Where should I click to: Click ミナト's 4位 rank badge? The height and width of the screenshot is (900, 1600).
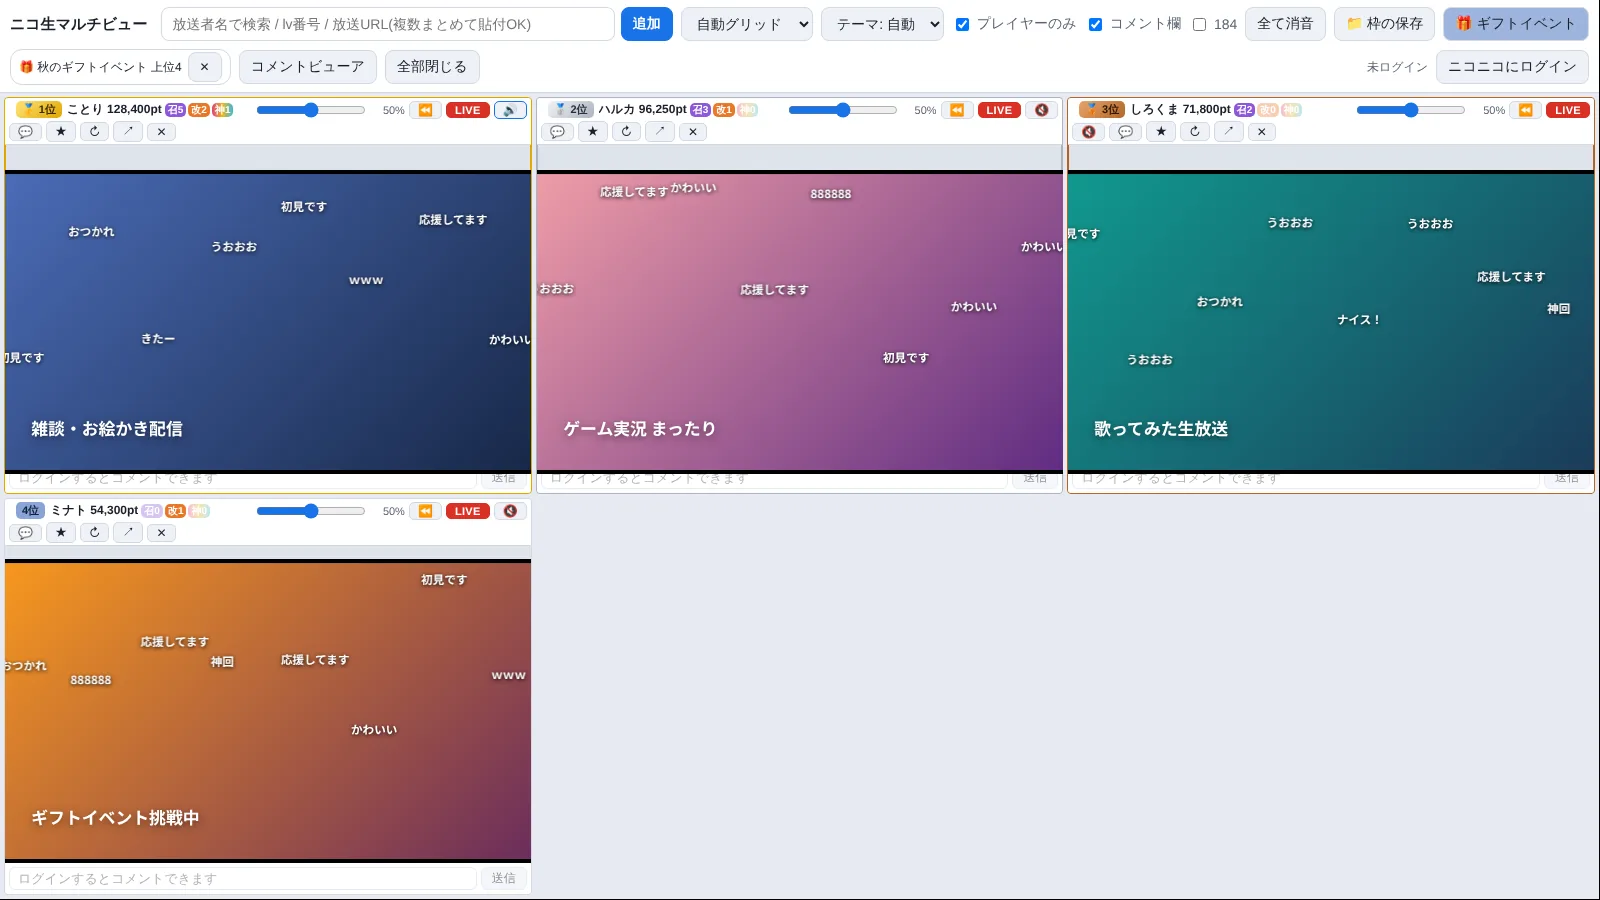pyautogui.click(x=31, y=511)
